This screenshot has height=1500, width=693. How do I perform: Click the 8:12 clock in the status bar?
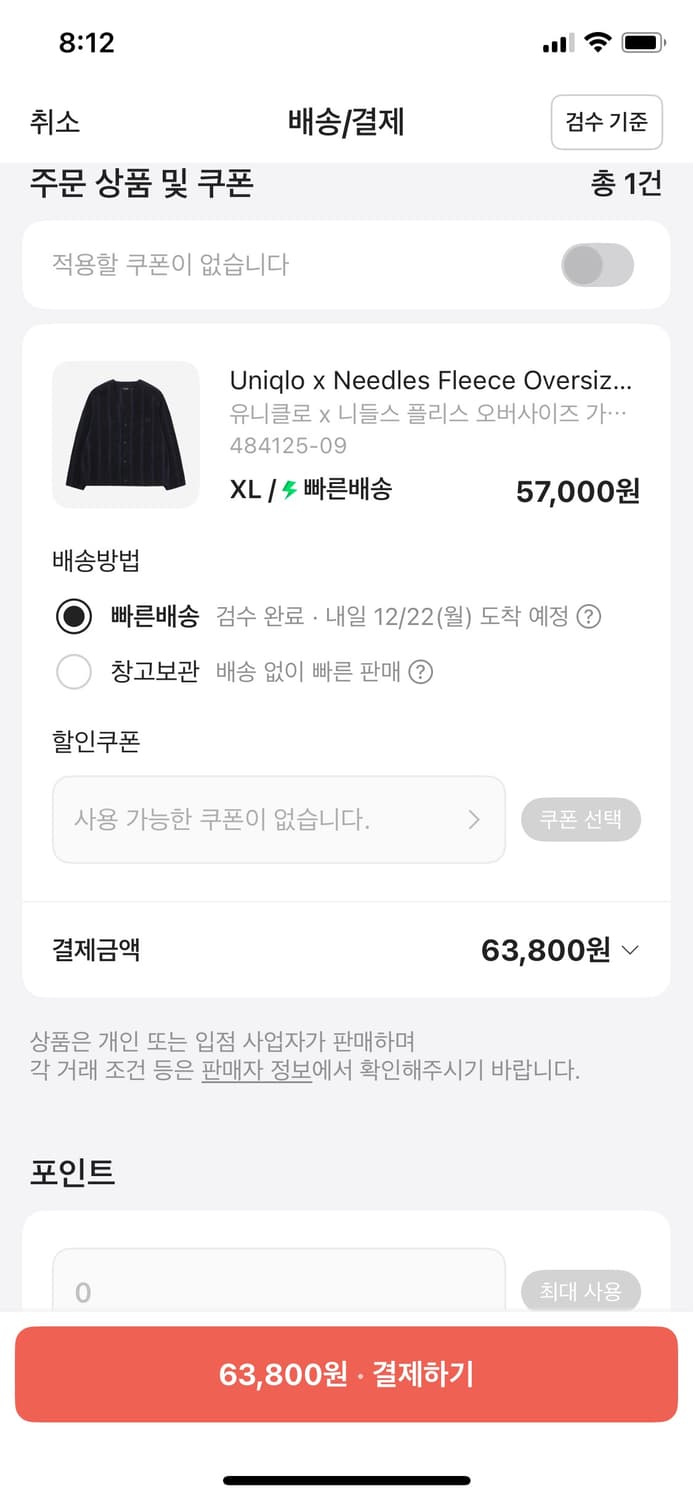pyautogui.click(x=86, y=42)
